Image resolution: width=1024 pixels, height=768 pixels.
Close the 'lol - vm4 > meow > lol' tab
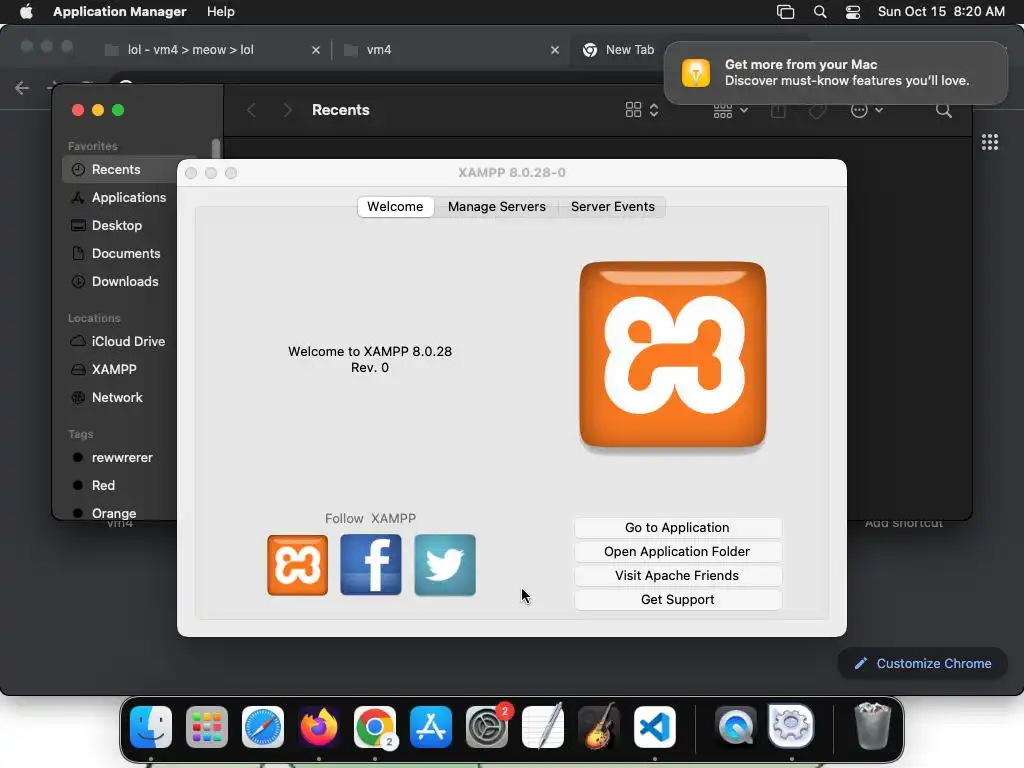(315, 50)
